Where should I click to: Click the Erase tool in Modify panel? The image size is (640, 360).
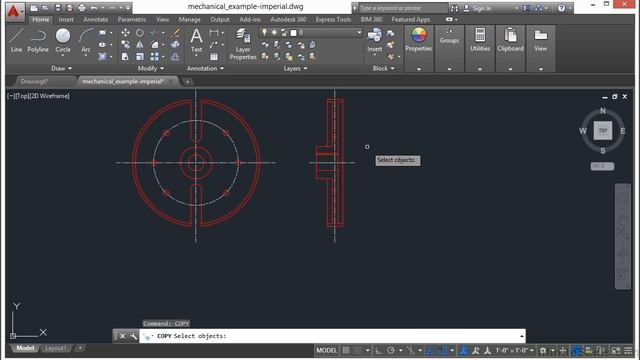[x=176, y=33]
